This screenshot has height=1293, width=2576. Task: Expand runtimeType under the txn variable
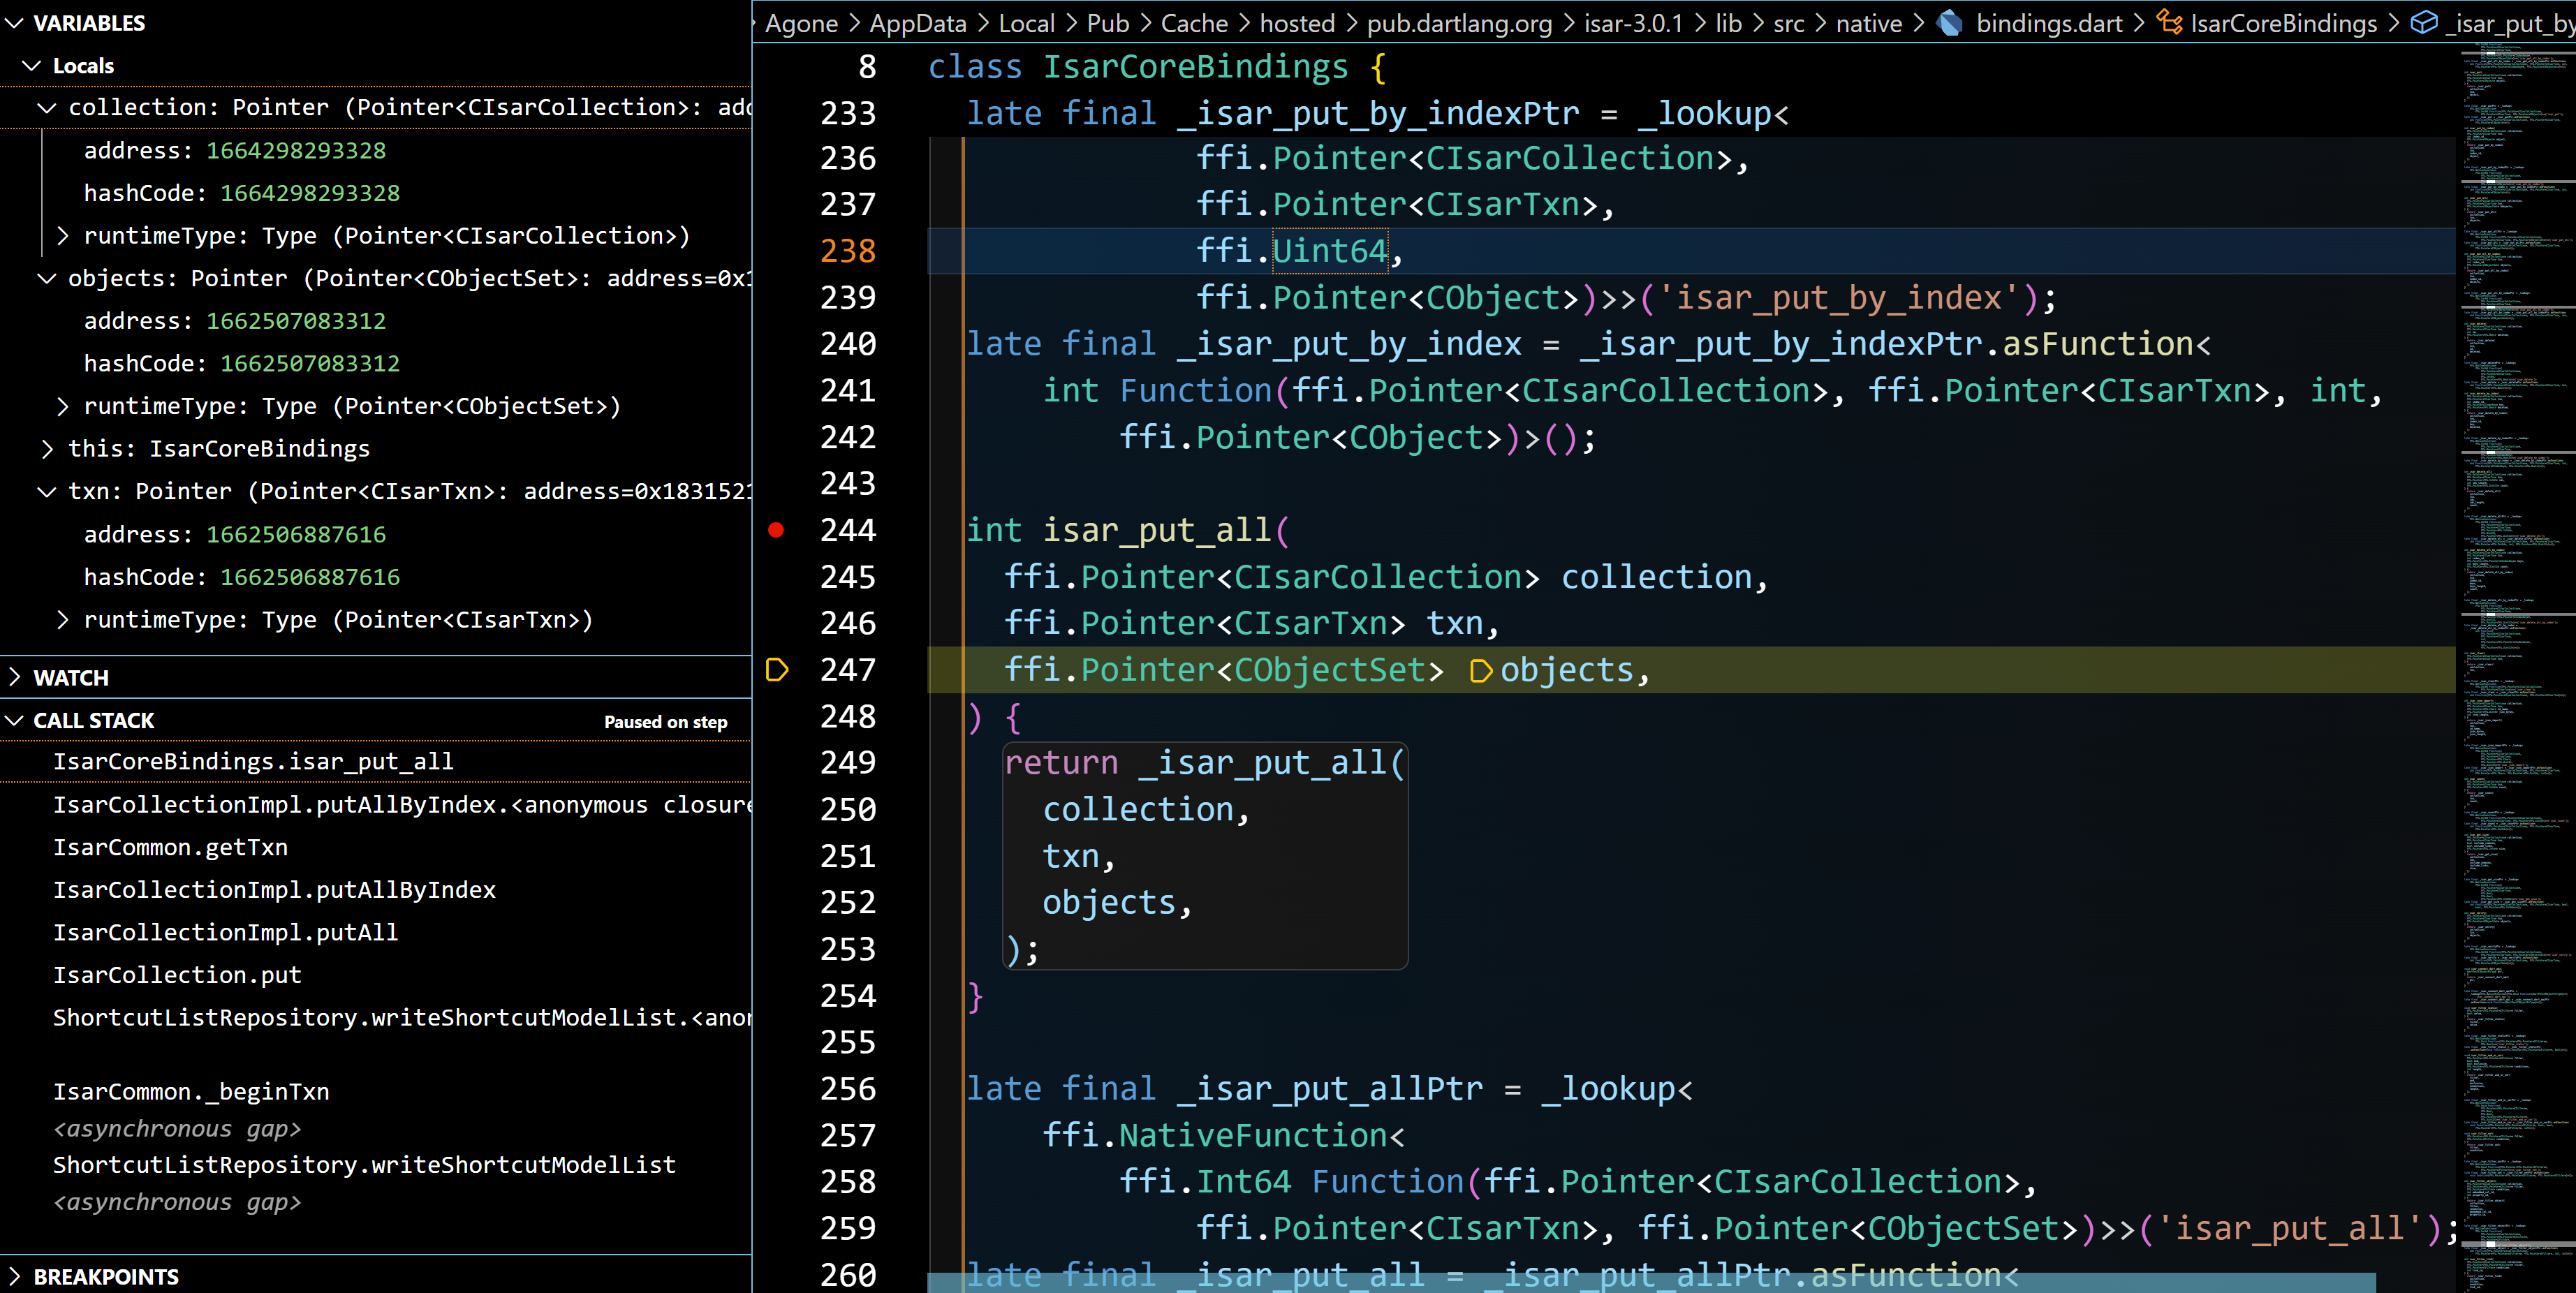click(64, 620)
